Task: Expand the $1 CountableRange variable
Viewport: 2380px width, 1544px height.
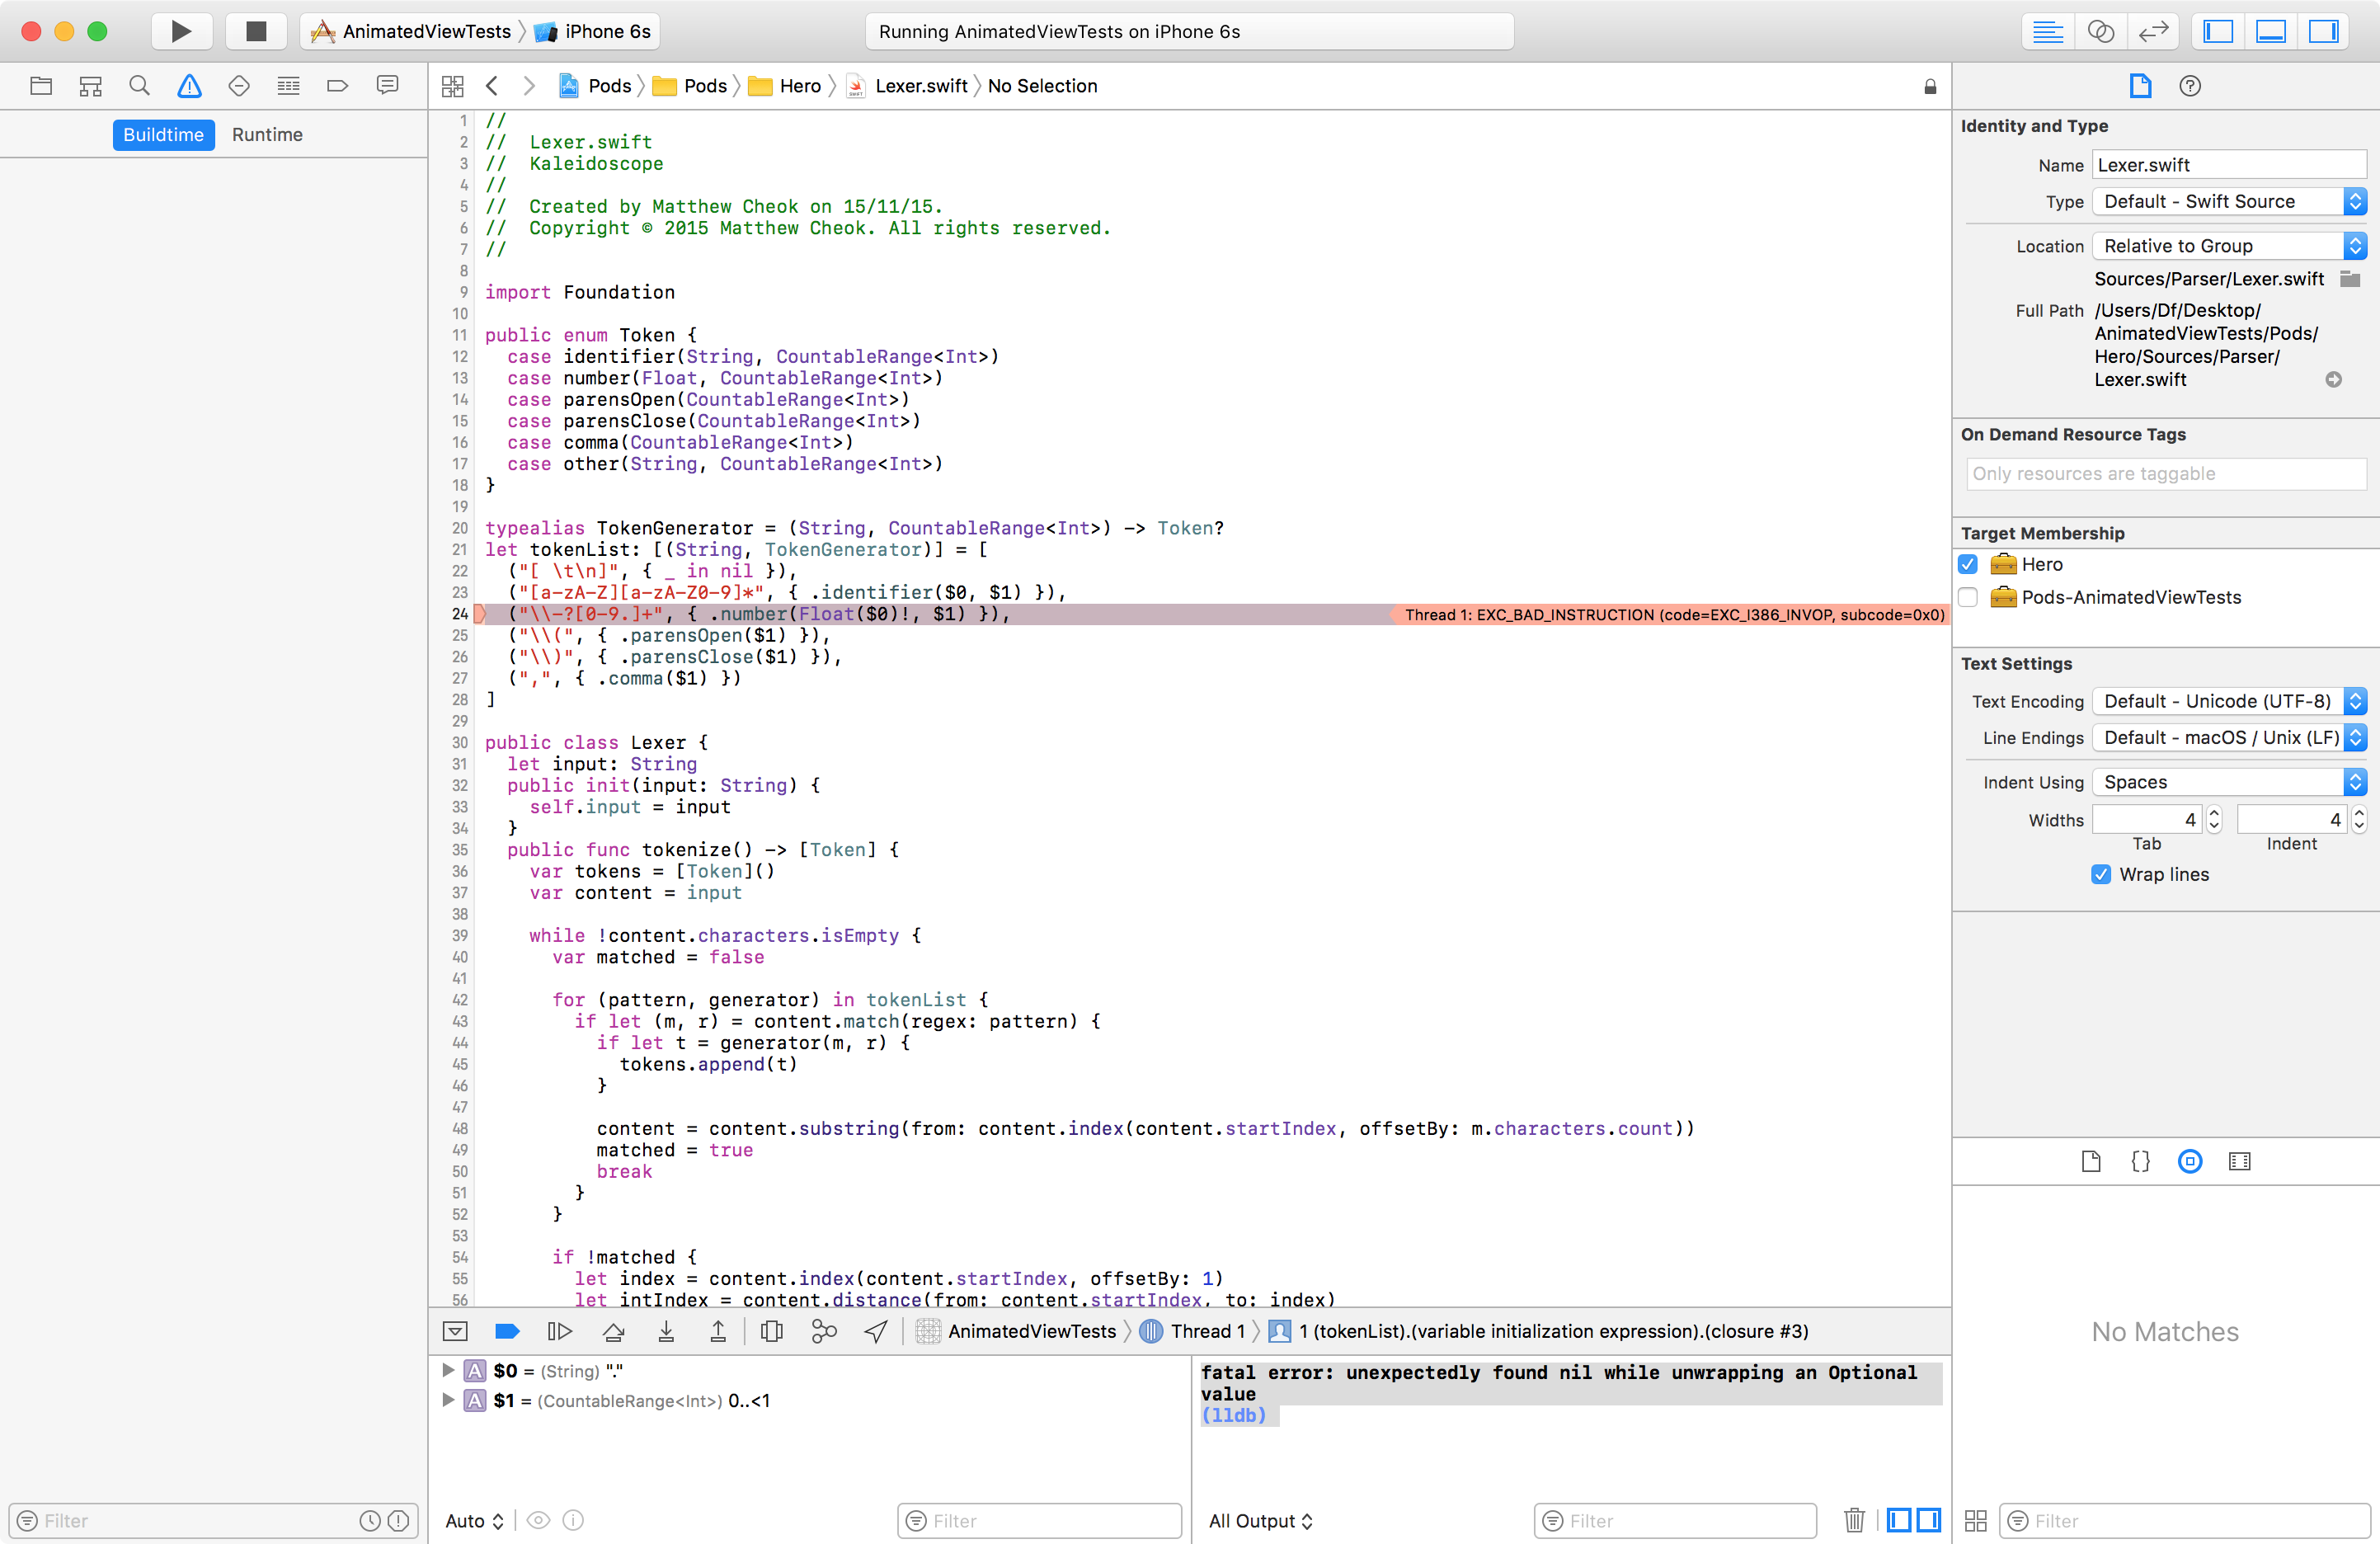Action: 448,1400
